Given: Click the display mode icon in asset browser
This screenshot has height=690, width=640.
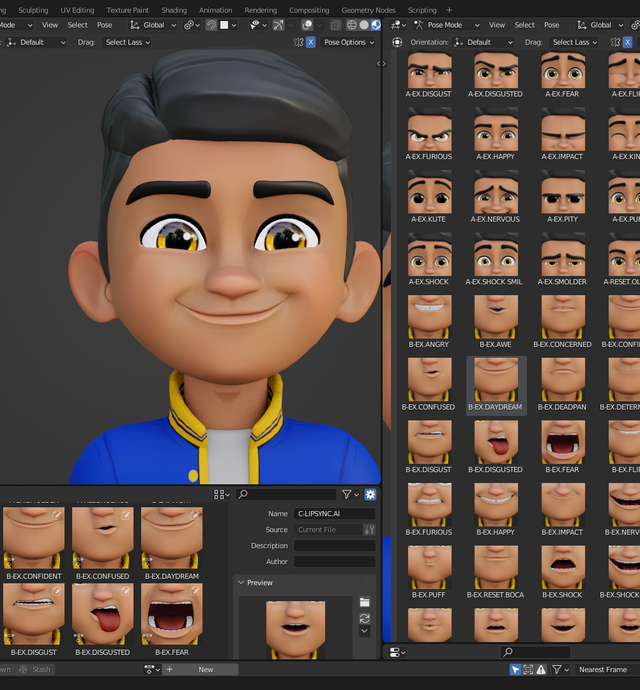Looking at the screenshot, I should (221, 494).
